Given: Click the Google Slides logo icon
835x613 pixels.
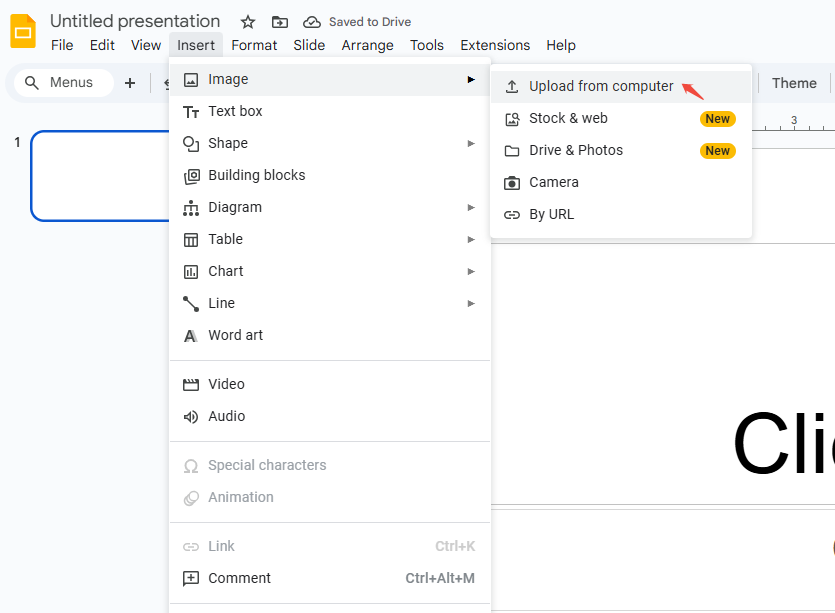Looking at the screenshot, I should pyautogui.click(x=23, y=32).
